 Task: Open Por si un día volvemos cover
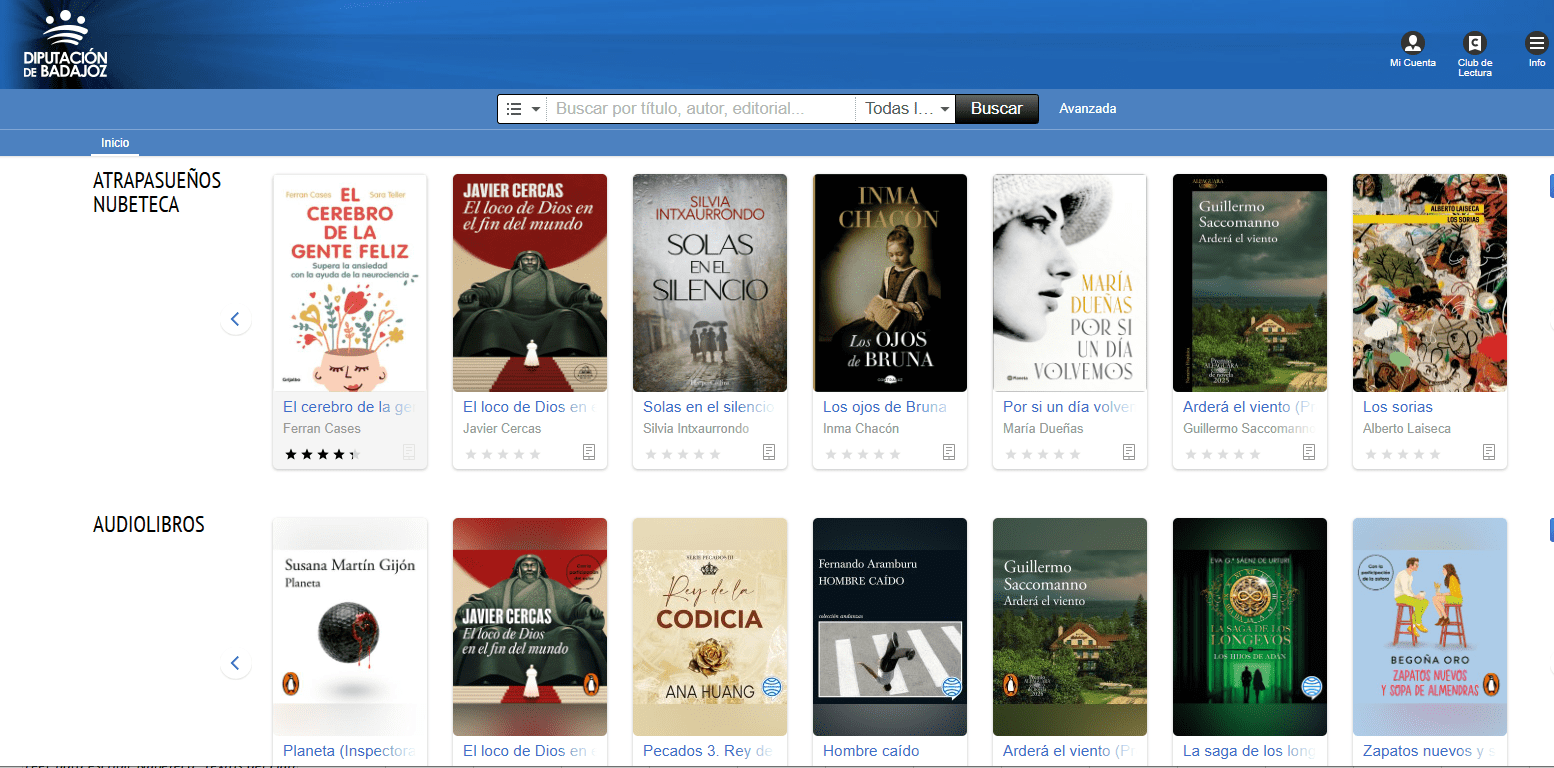pos(1070,283)
